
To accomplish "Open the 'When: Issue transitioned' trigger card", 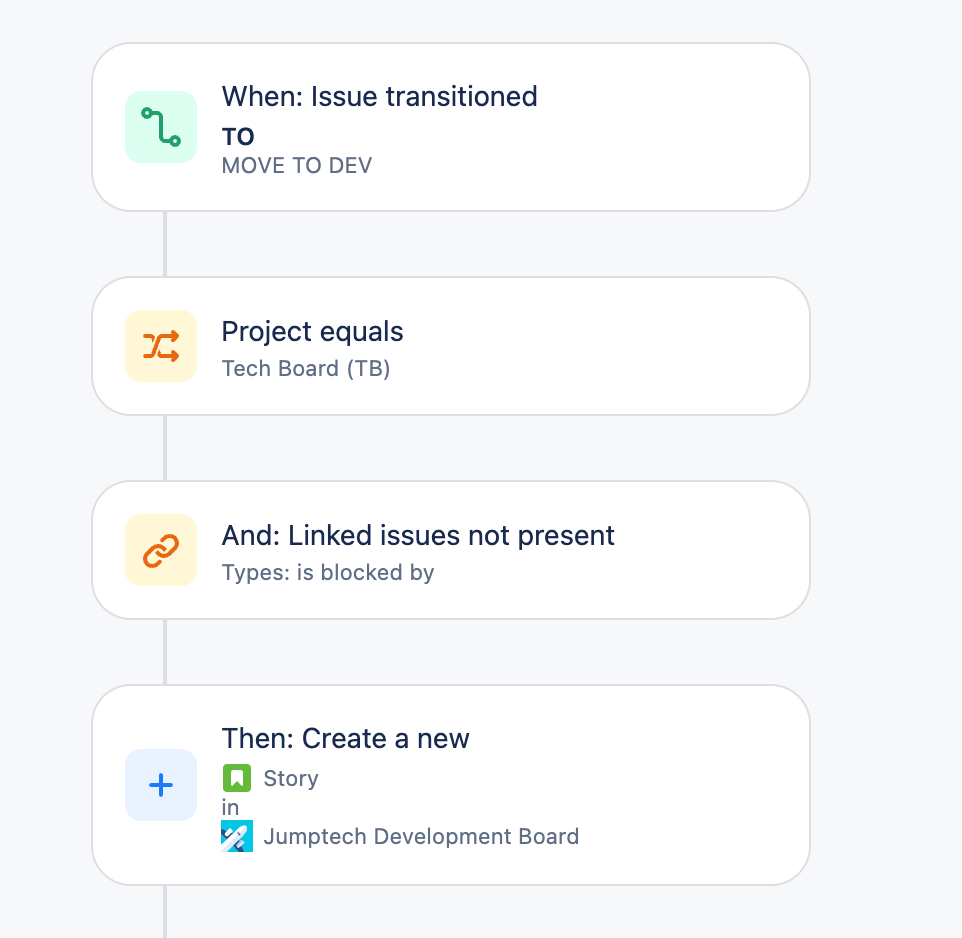I will point(451,127).
